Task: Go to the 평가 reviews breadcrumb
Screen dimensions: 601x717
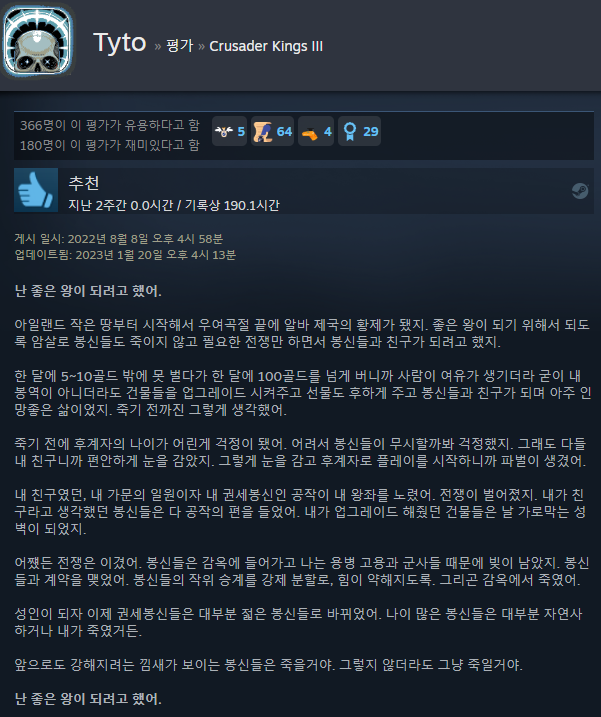Action: [179, 46]
